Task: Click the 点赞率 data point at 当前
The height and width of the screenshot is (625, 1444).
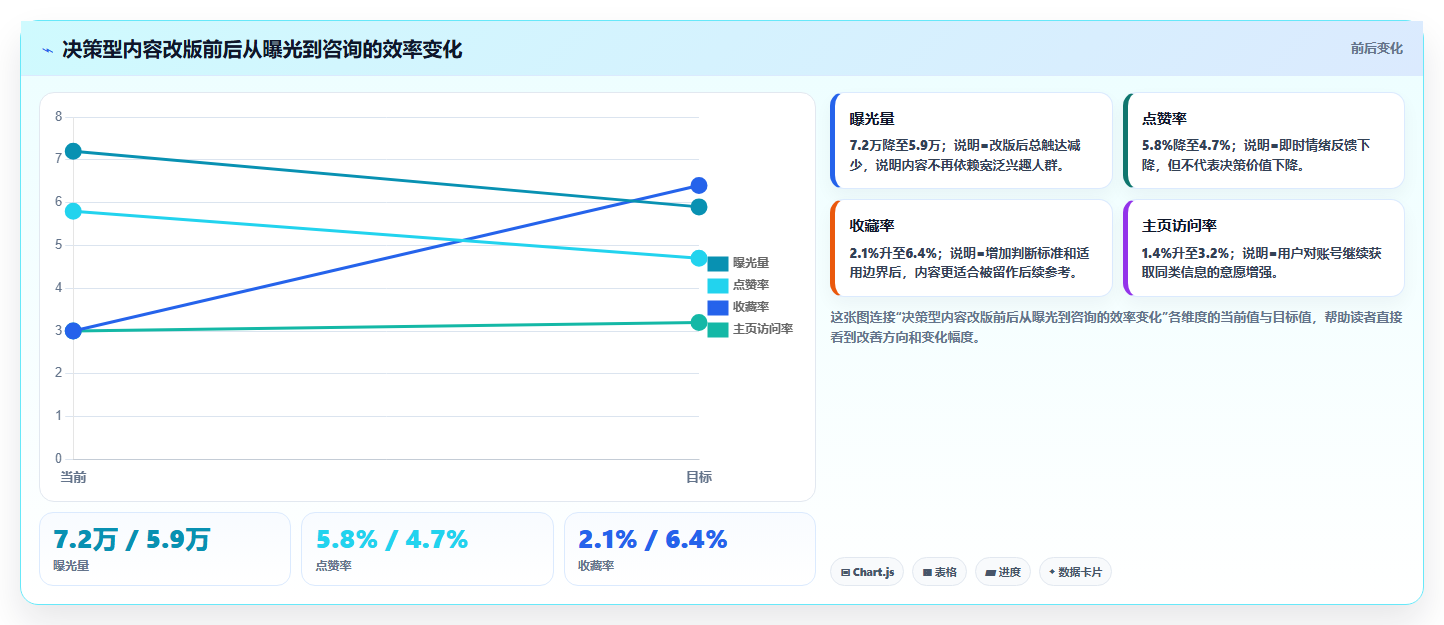Action: point(73,211)
